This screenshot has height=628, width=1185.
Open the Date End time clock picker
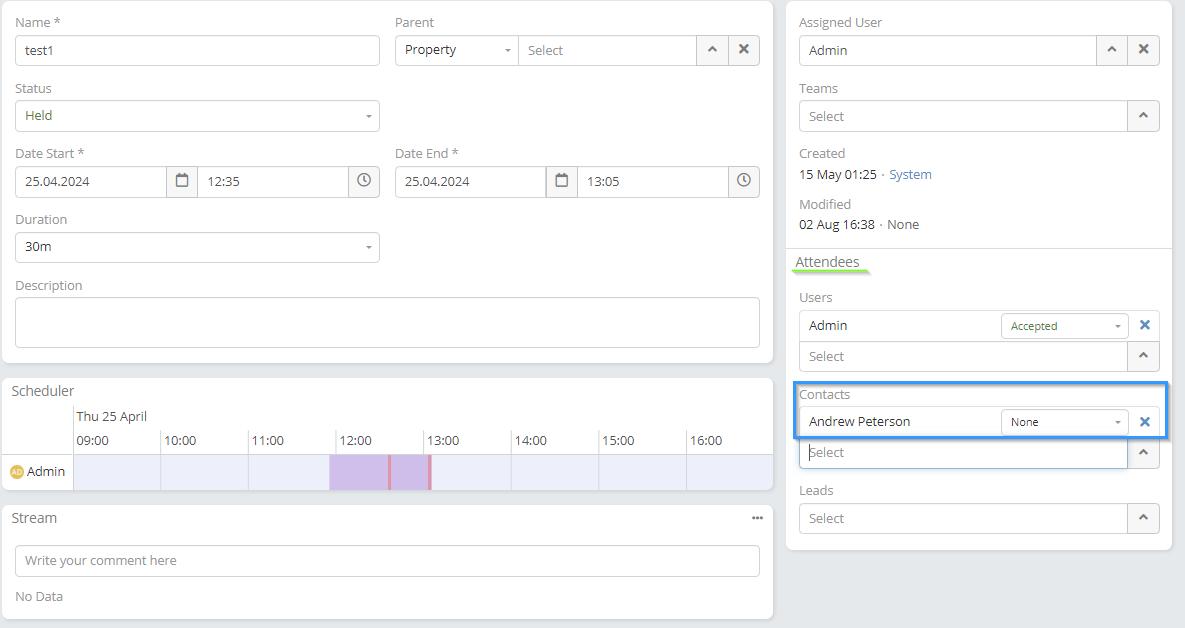pos(744,181)
